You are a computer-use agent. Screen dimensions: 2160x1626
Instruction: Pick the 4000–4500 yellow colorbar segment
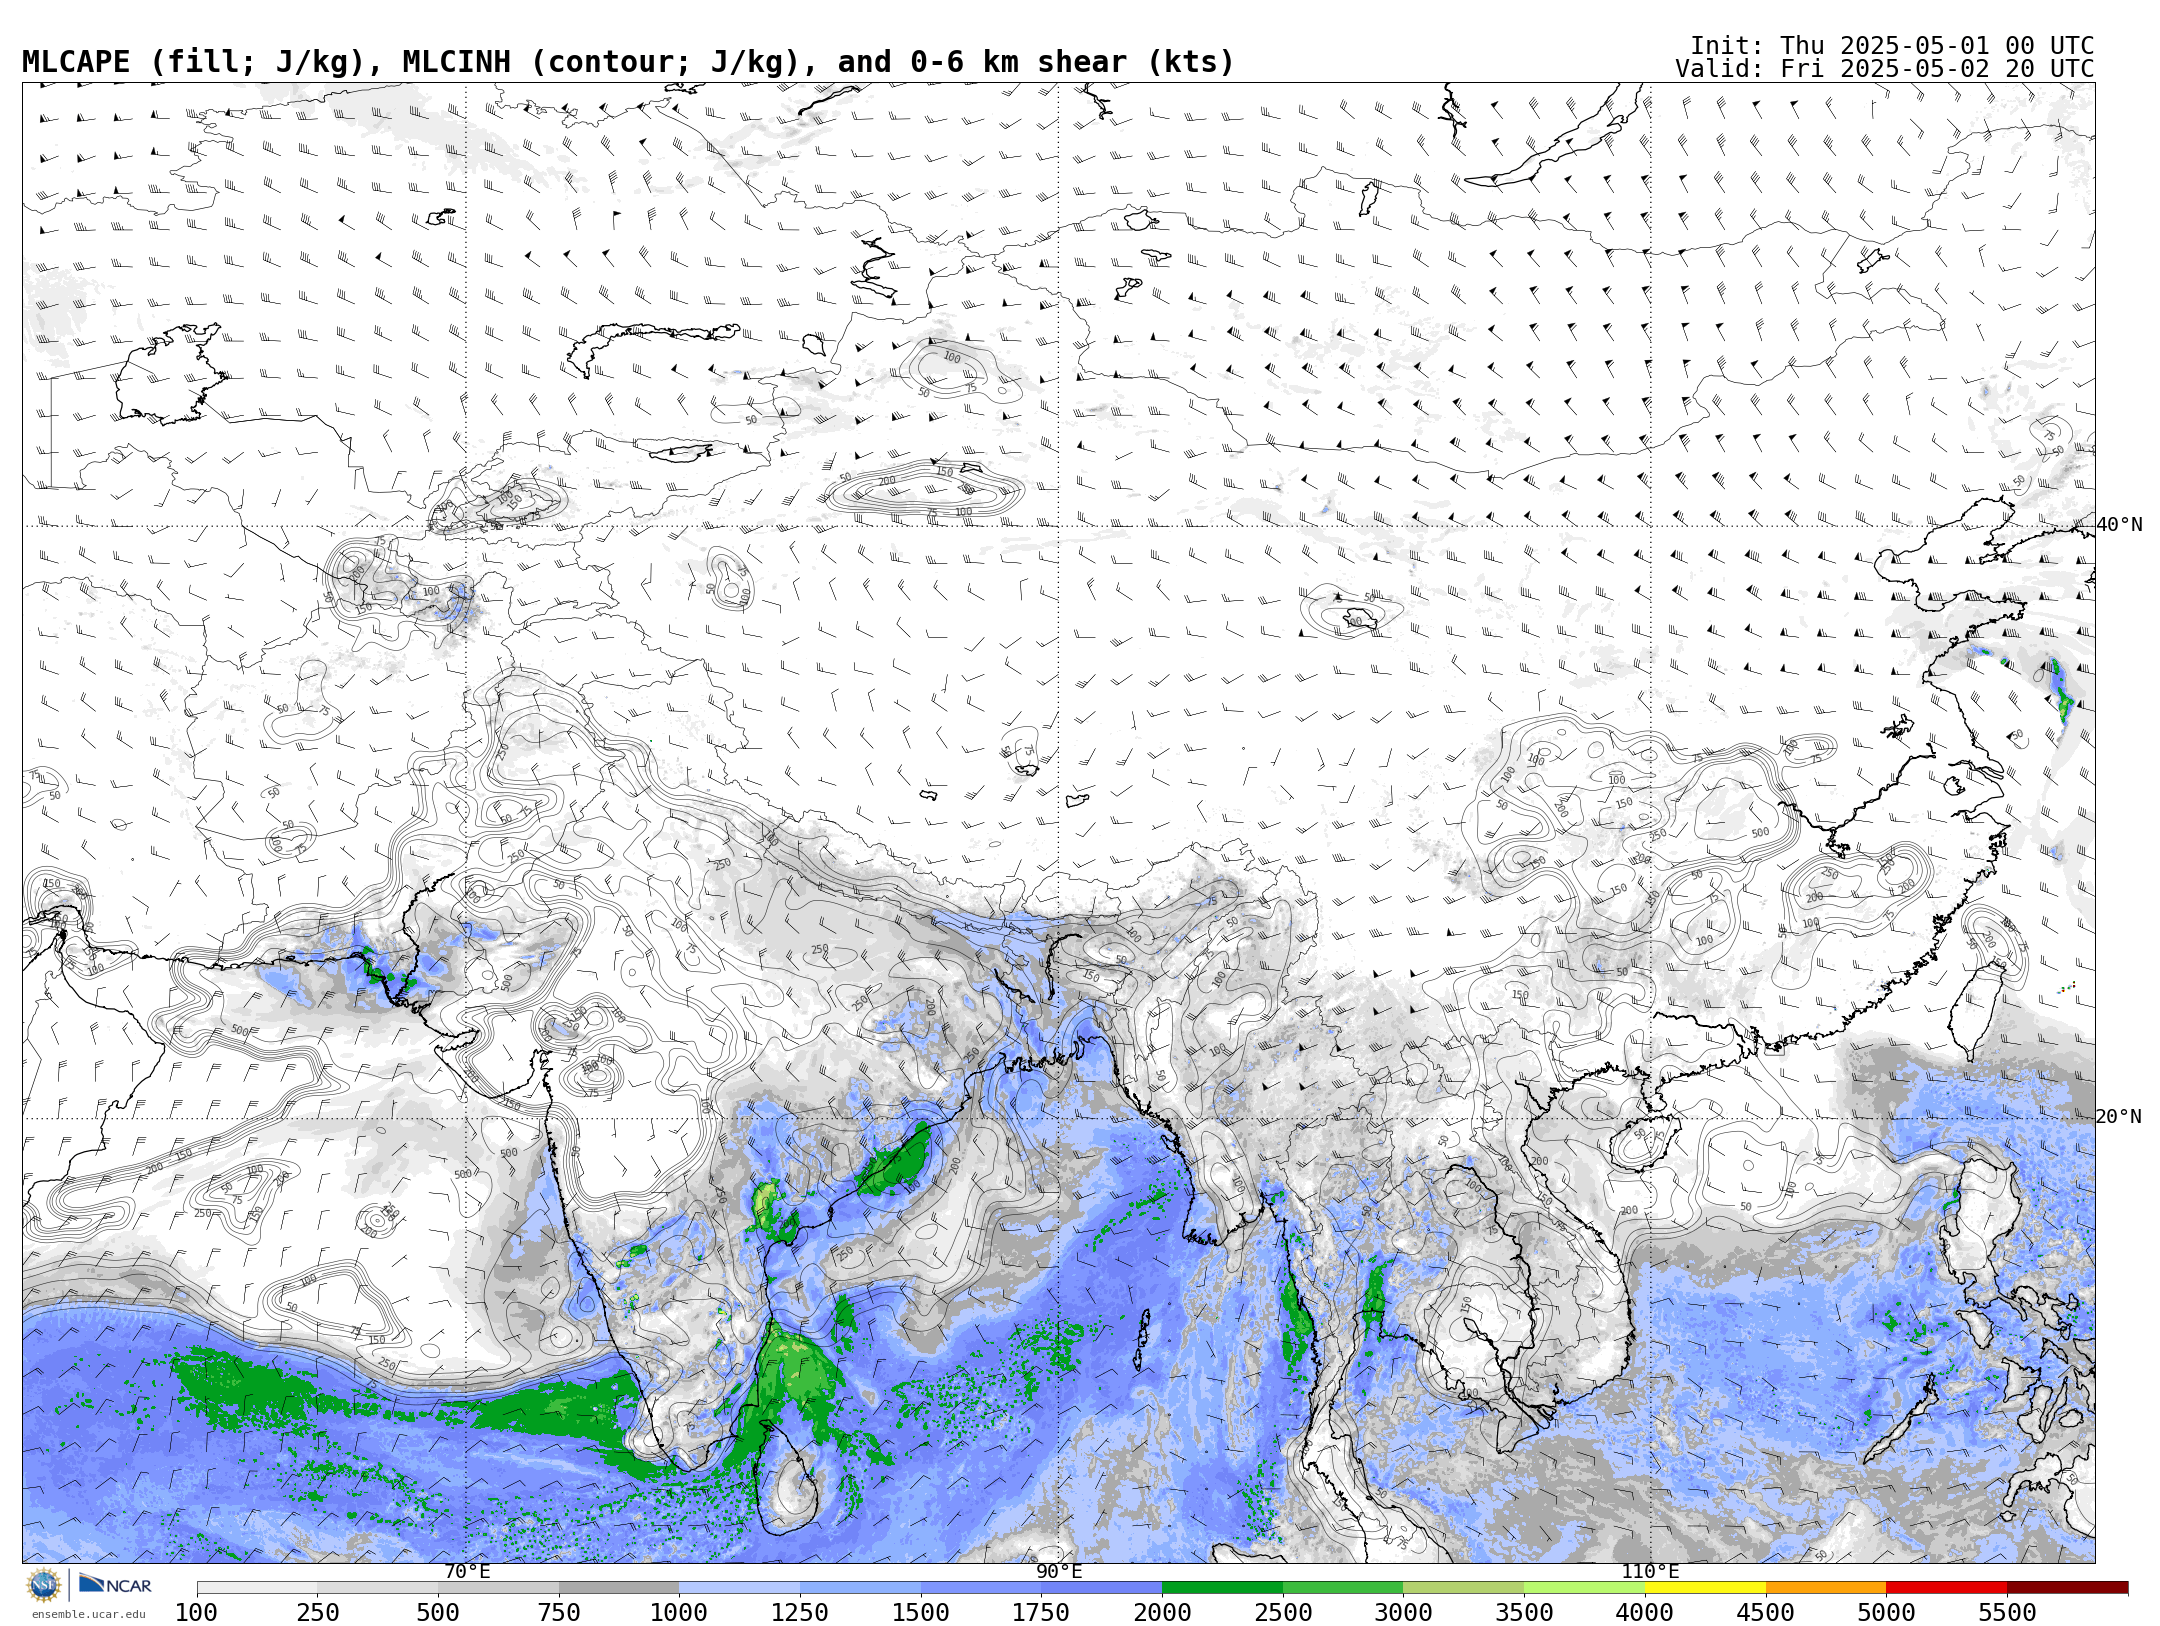(x=1705, y=1587)
